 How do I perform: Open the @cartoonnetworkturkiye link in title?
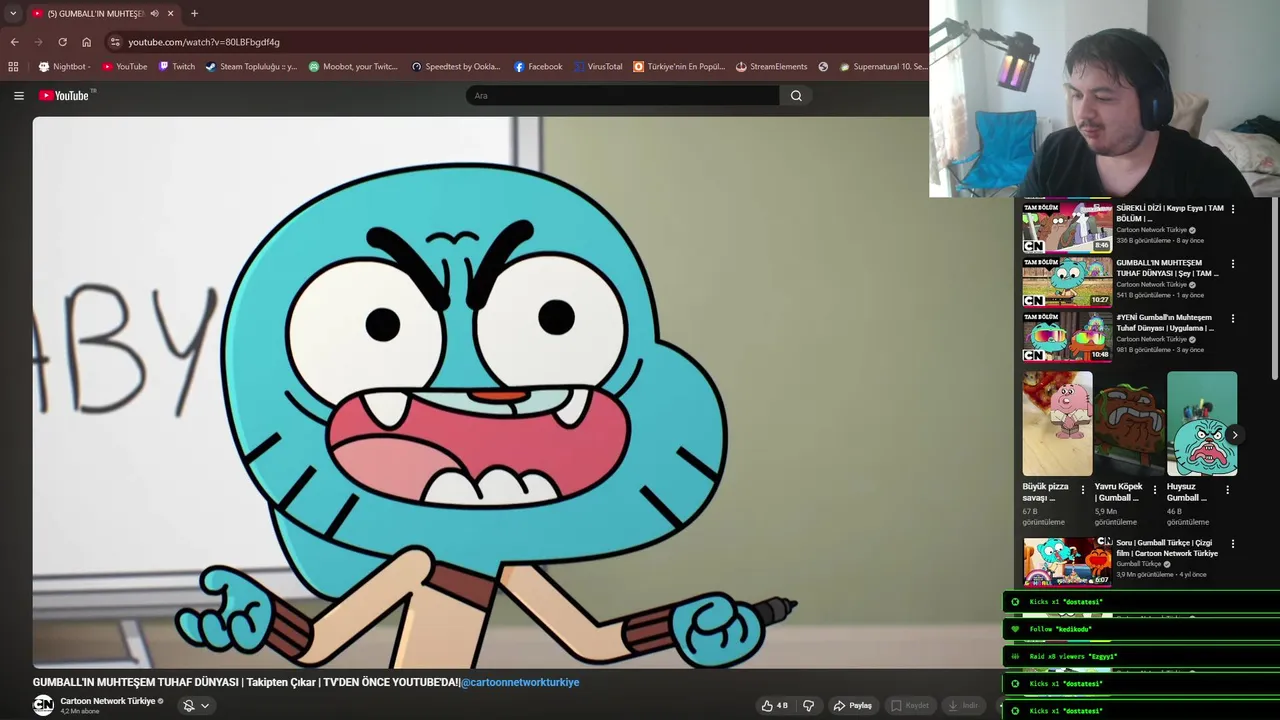(x=520, y=682)
